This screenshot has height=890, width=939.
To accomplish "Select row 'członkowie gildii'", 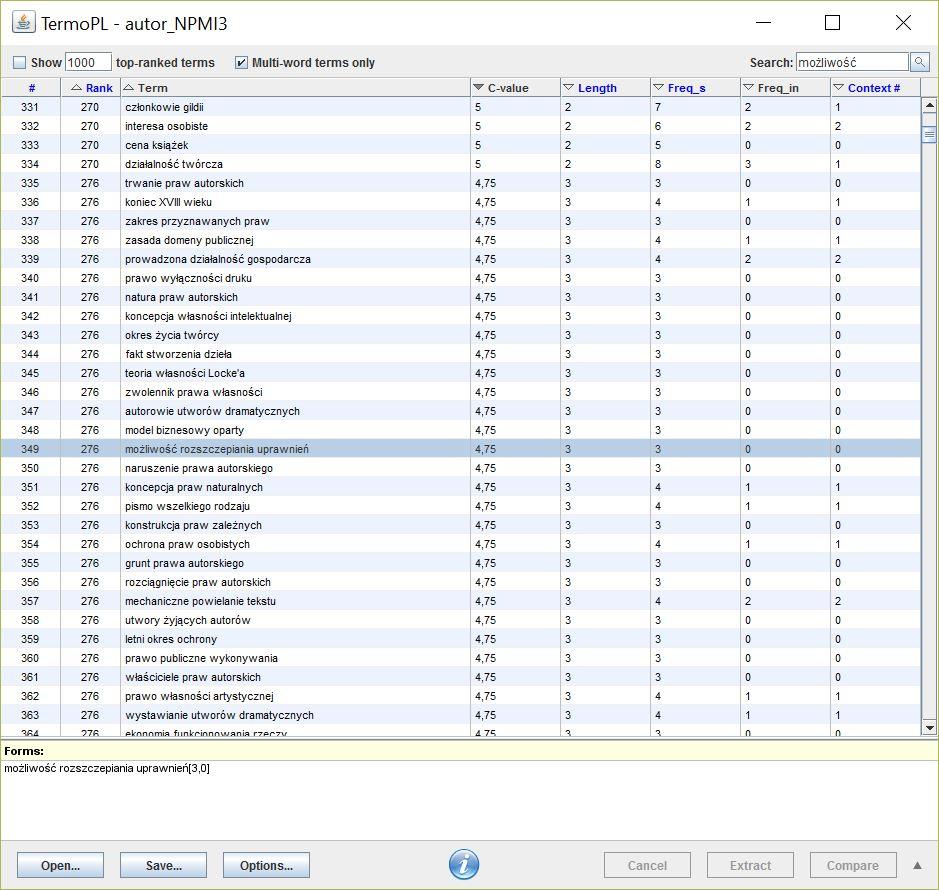I will point(461,107).
